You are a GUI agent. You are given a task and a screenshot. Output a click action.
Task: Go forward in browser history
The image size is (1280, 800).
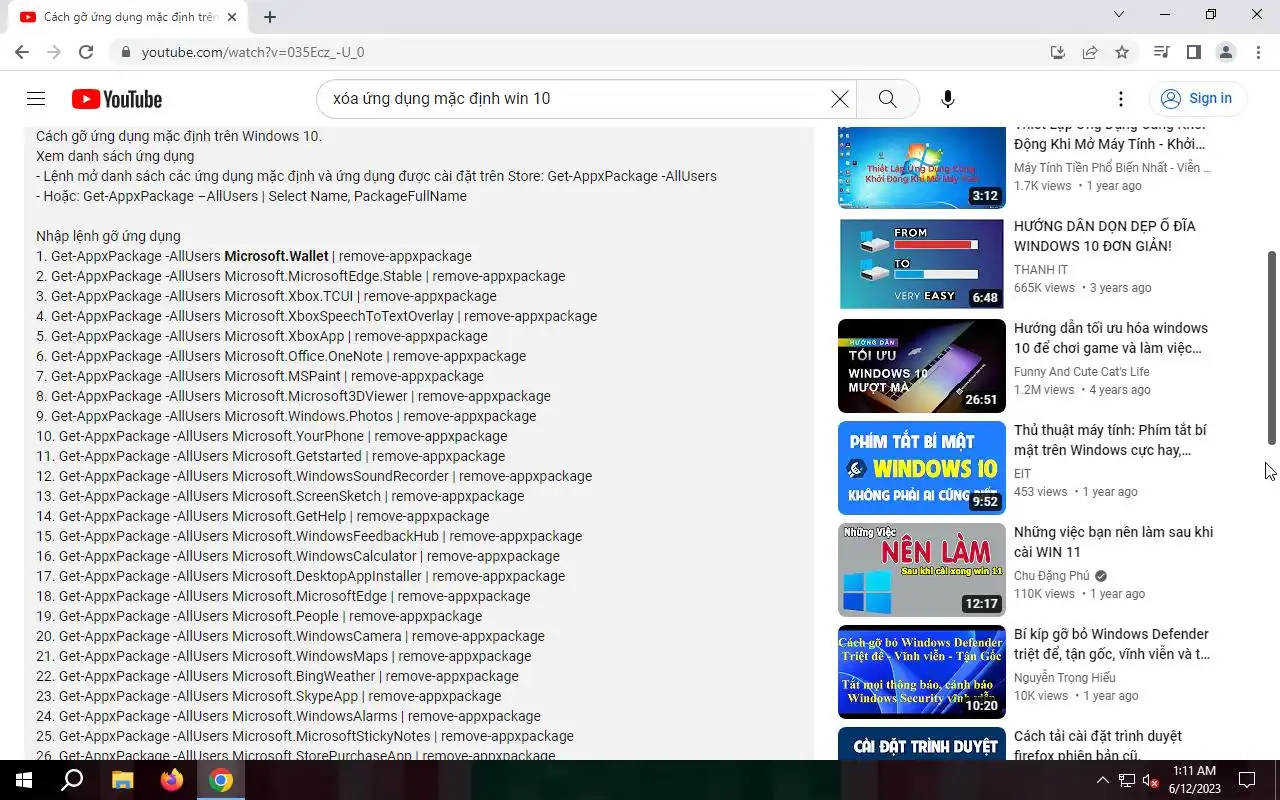point(54,52)
